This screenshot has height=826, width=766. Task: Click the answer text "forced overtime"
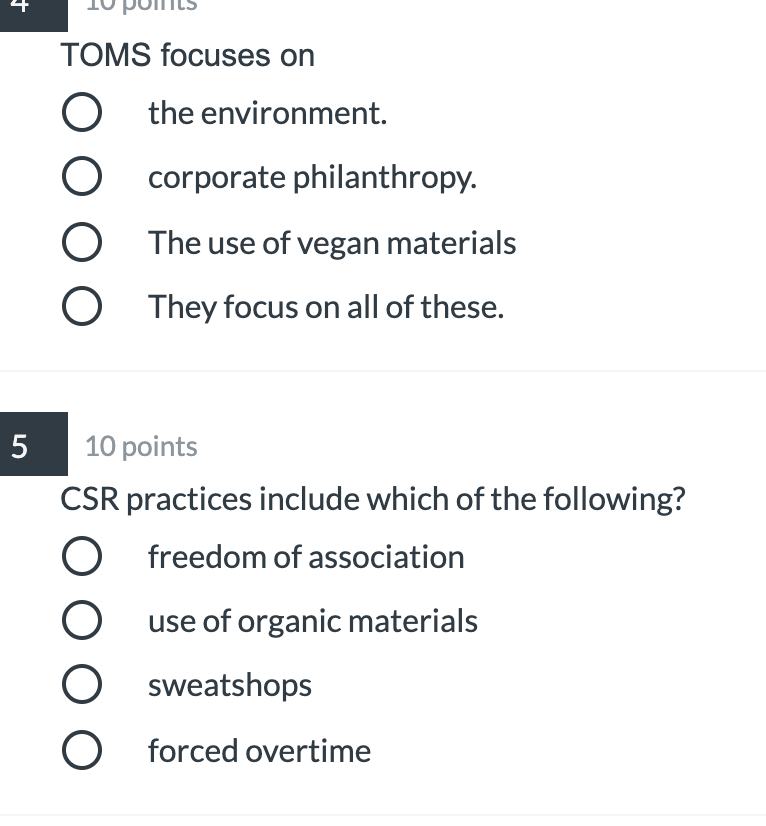[259, 750]
